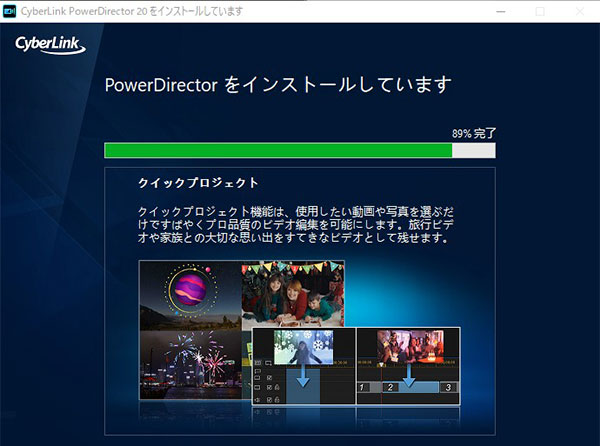Click the 'PowerDirector をインストールしています' heading

[278, 85]
